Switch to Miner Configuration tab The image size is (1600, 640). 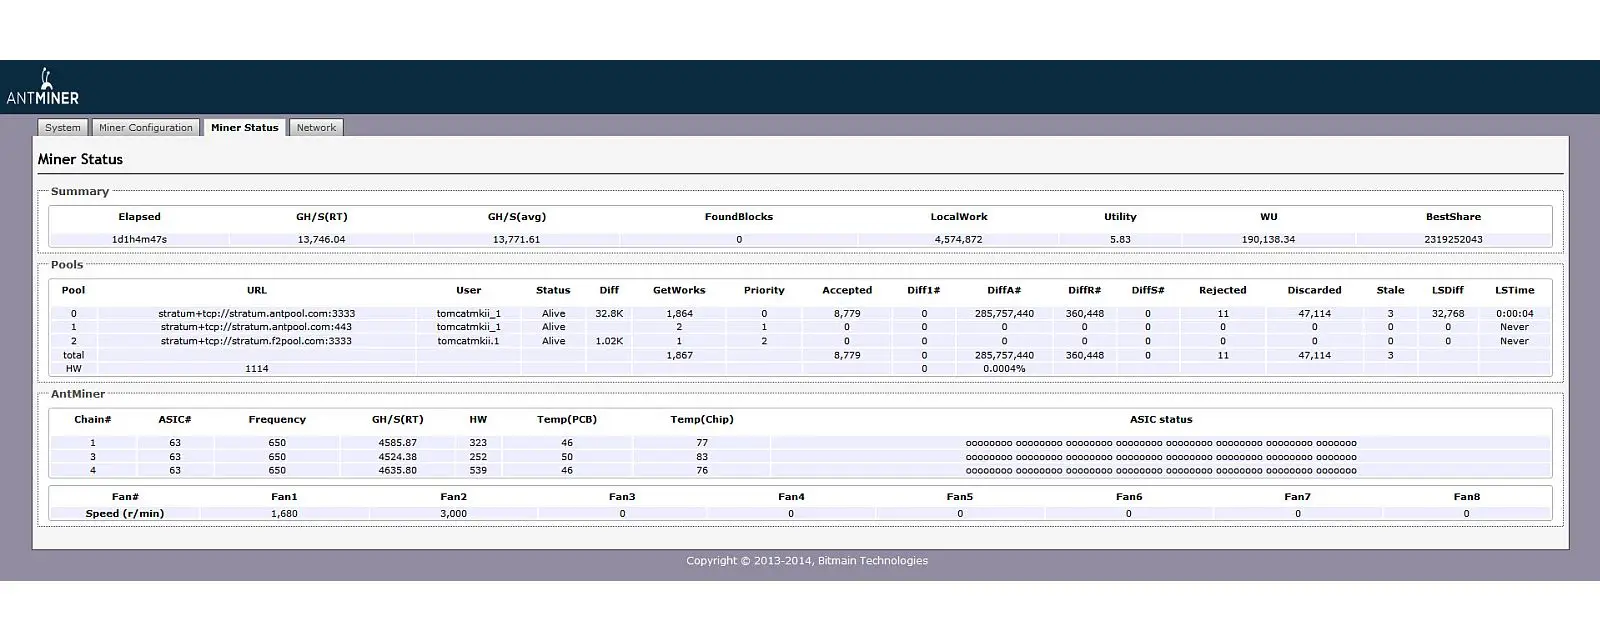tap(145, 128)
